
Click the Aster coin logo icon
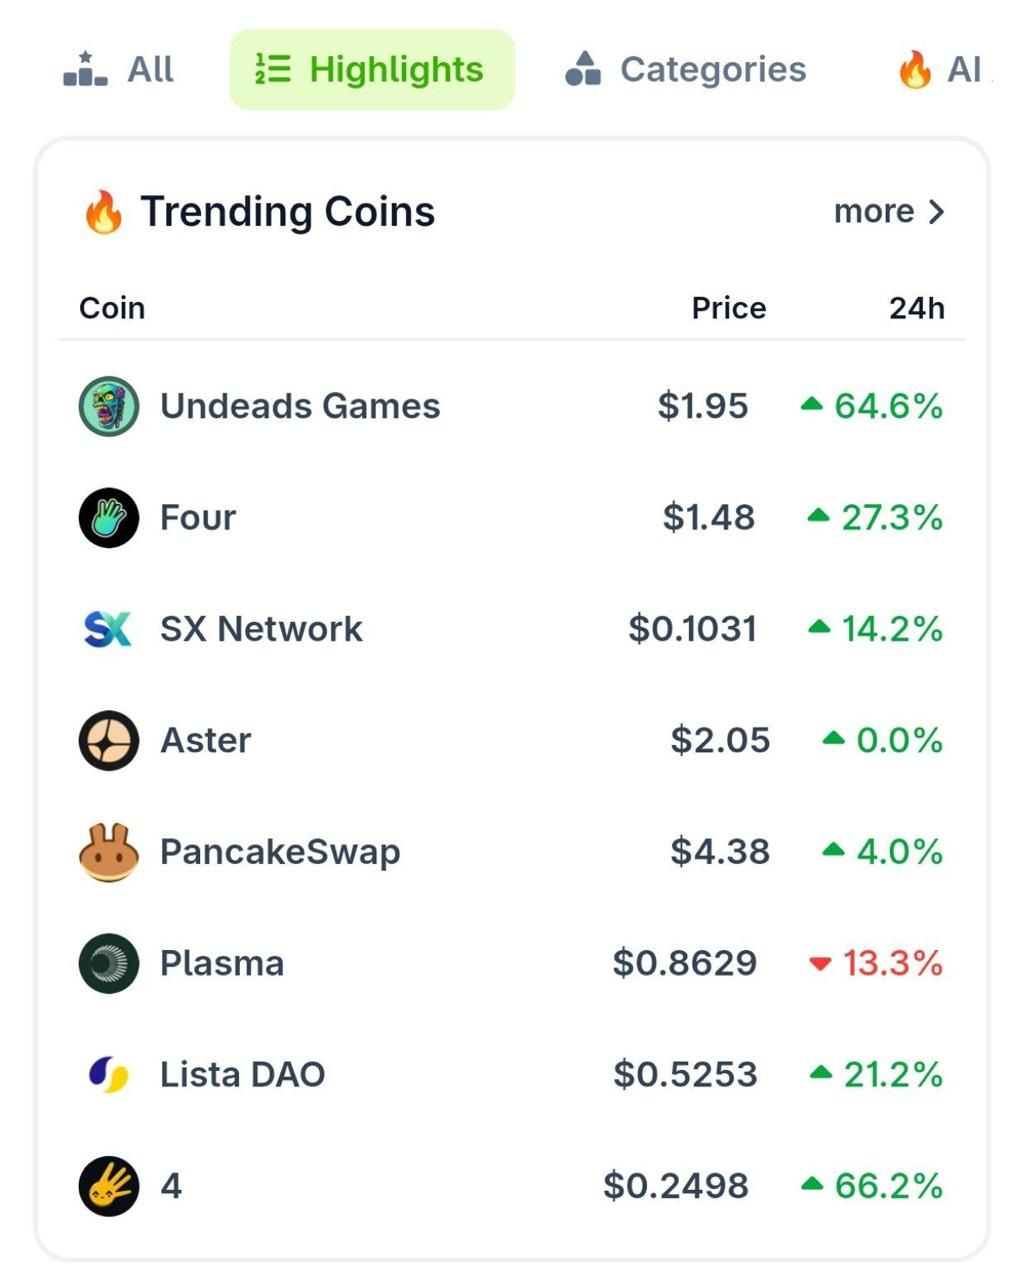[108, 741]
